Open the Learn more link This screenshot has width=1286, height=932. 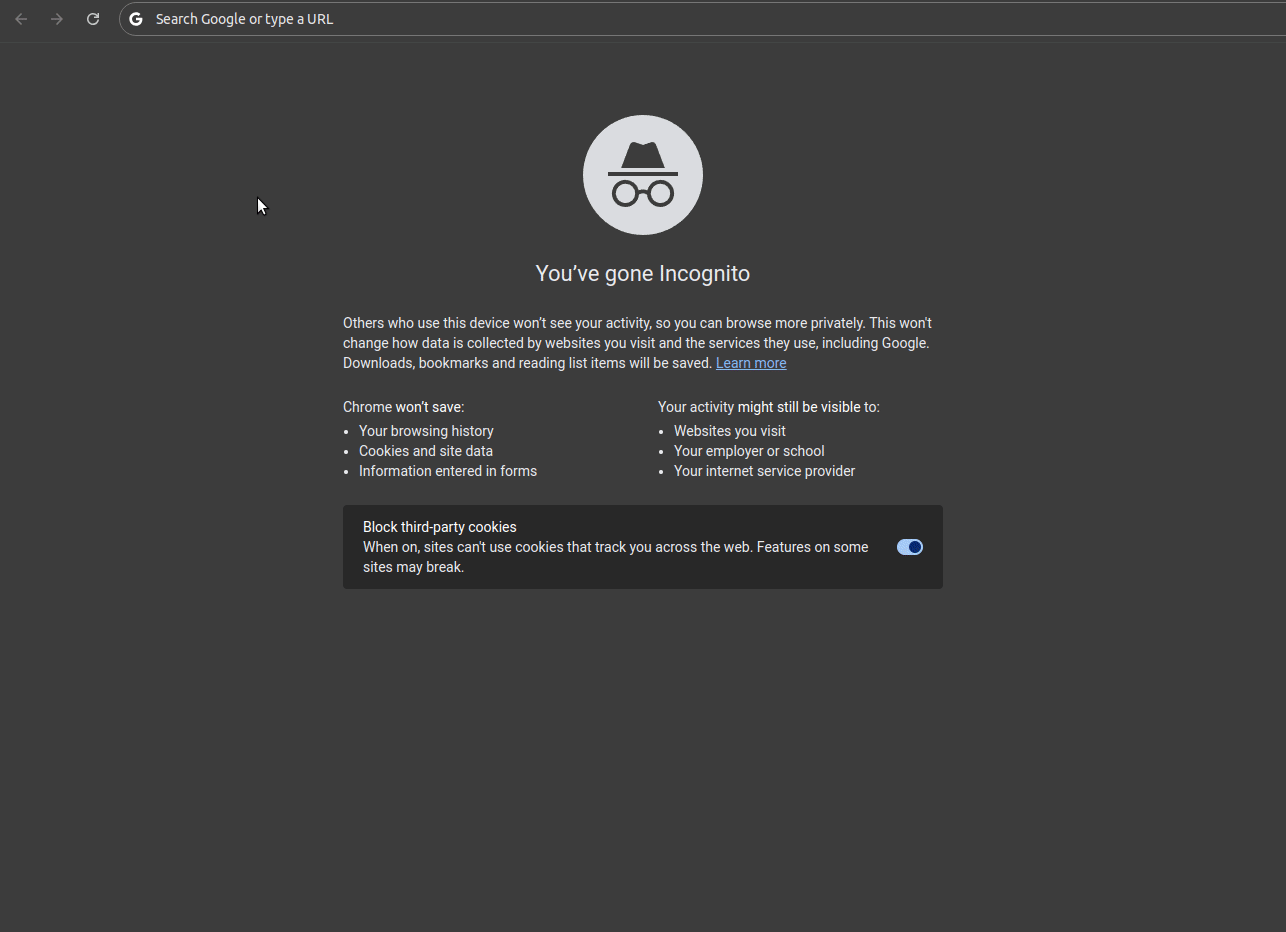(751, 363)
